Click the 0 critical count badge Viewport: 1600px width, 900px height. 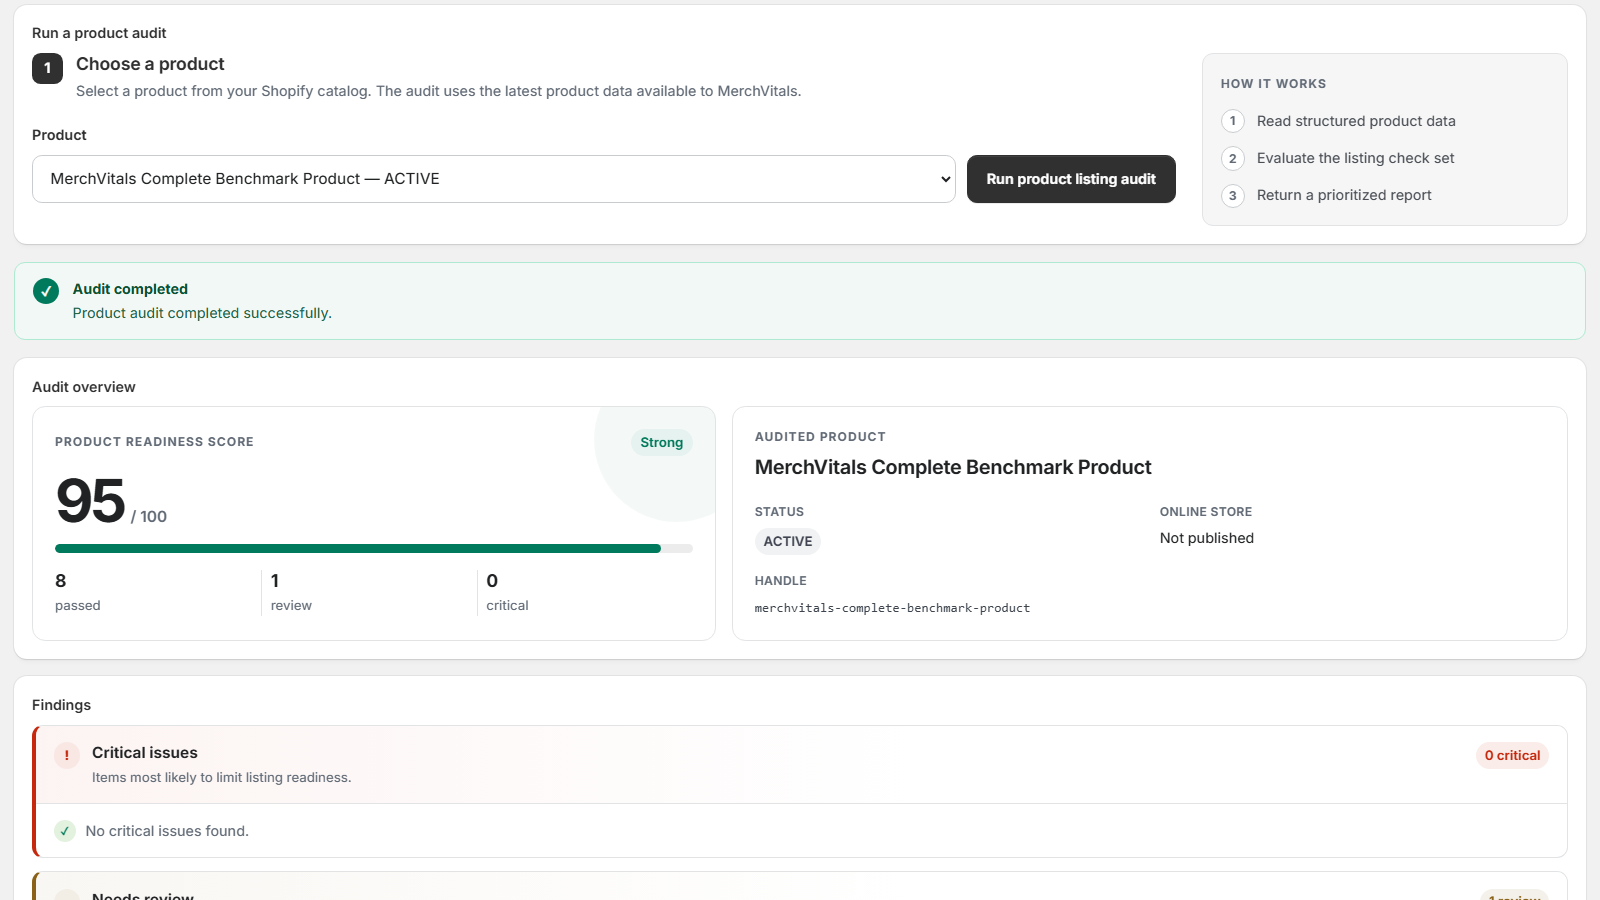coord(1512,755)
